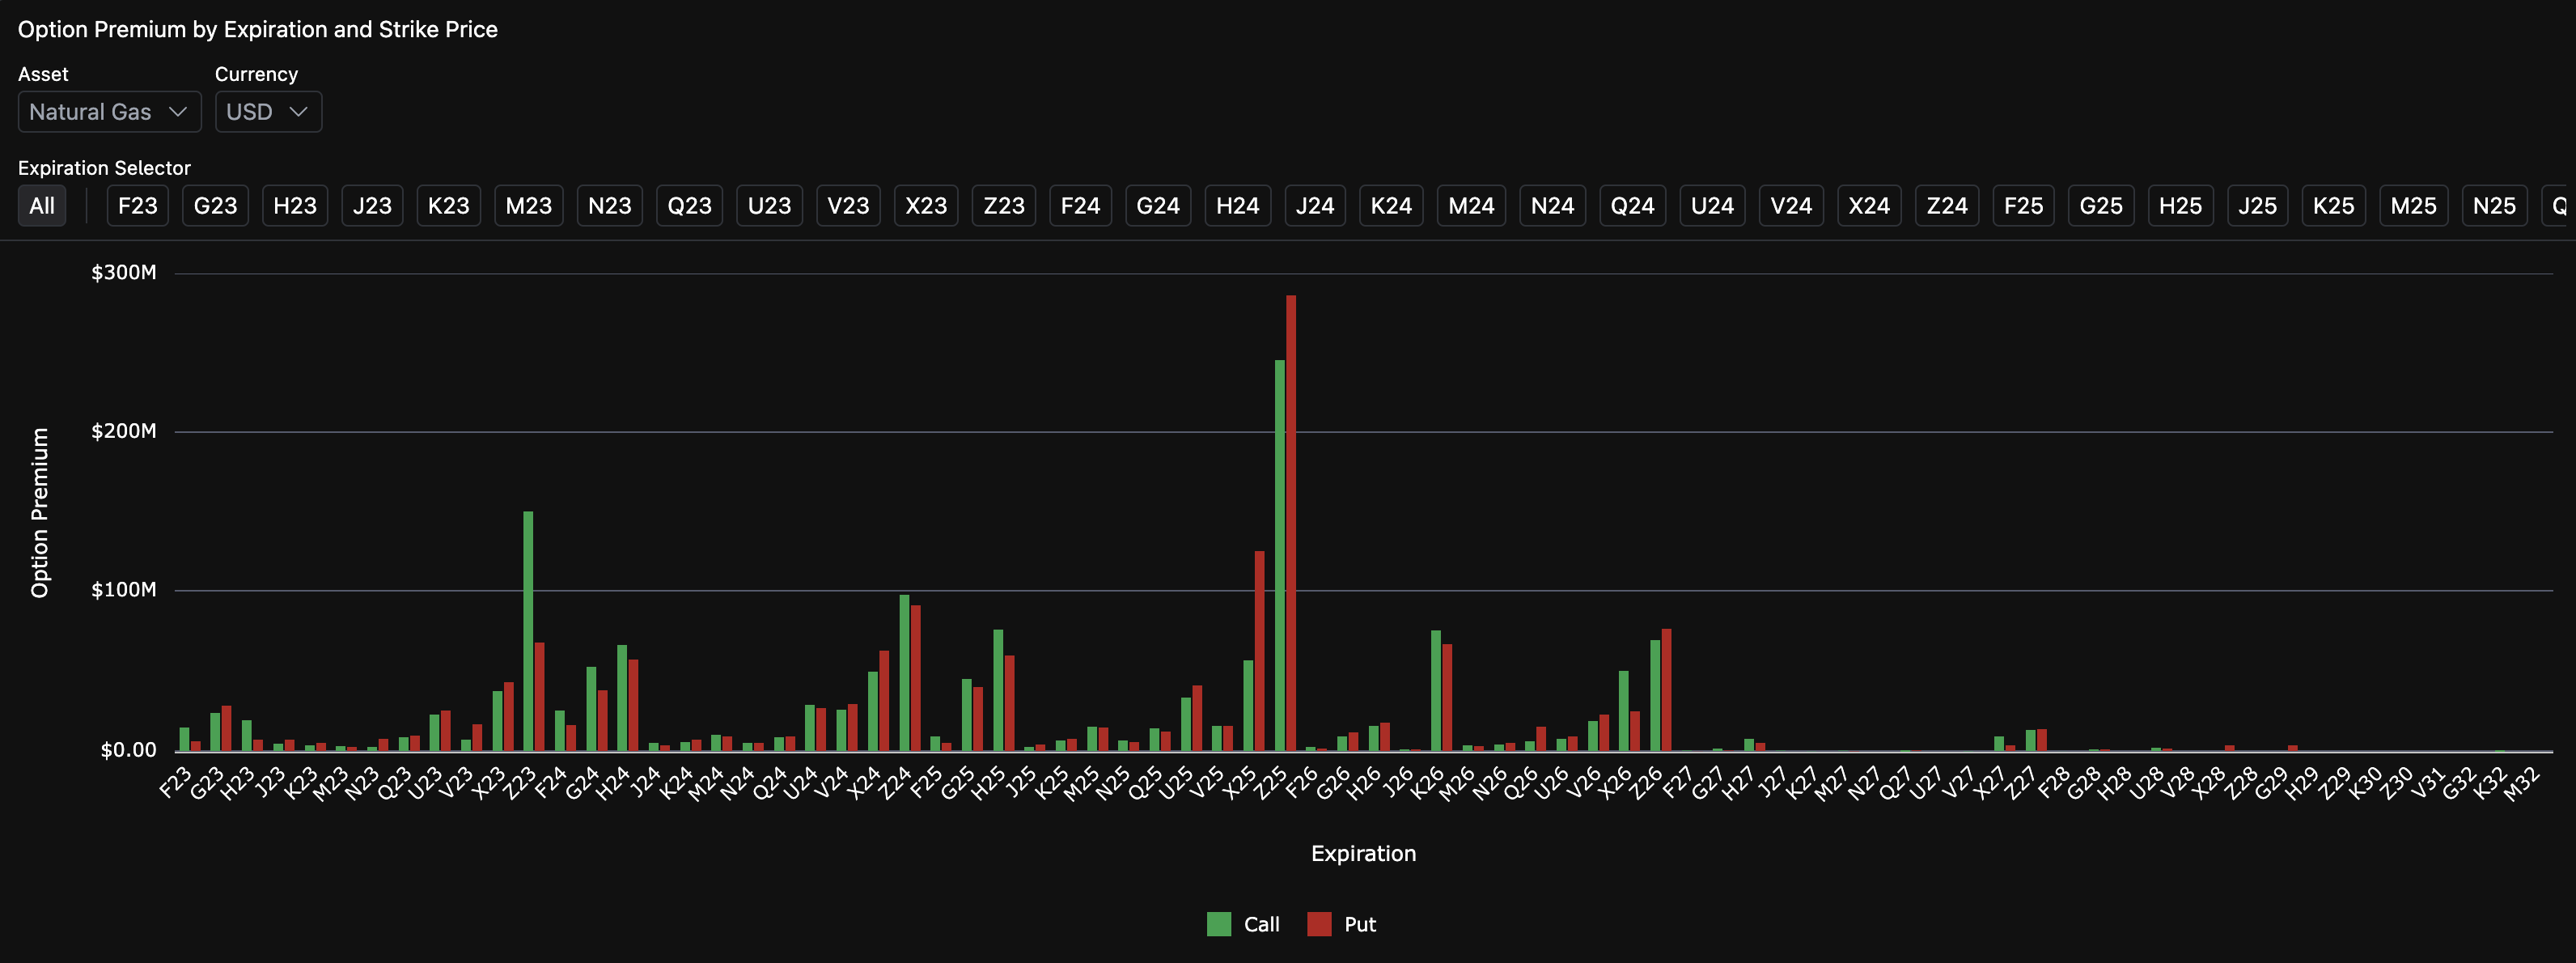Viewport: 2576px width, 963px height.
Task: Toggle the green Call legend swatch
Action: [1219, 924]
